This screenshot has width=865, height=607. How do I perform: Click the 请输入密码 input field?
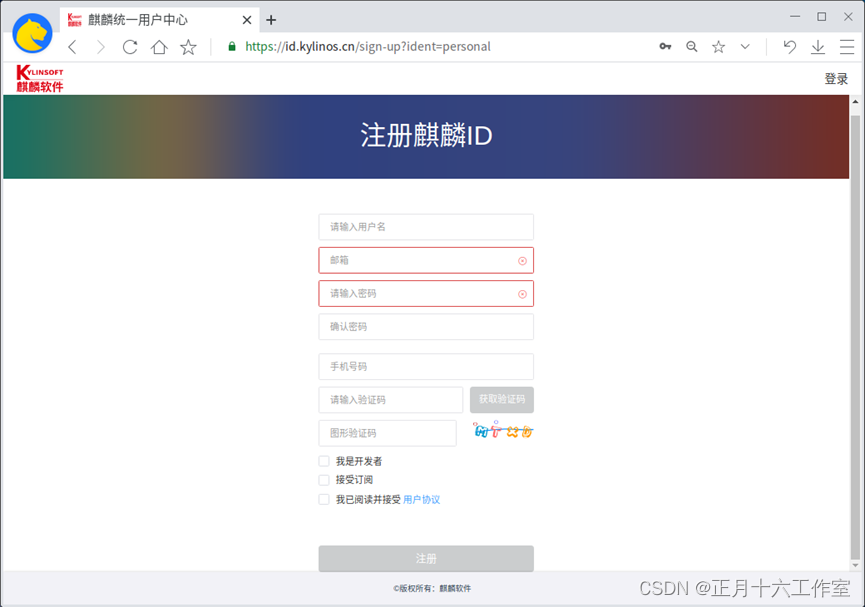(x=426, y=294)
